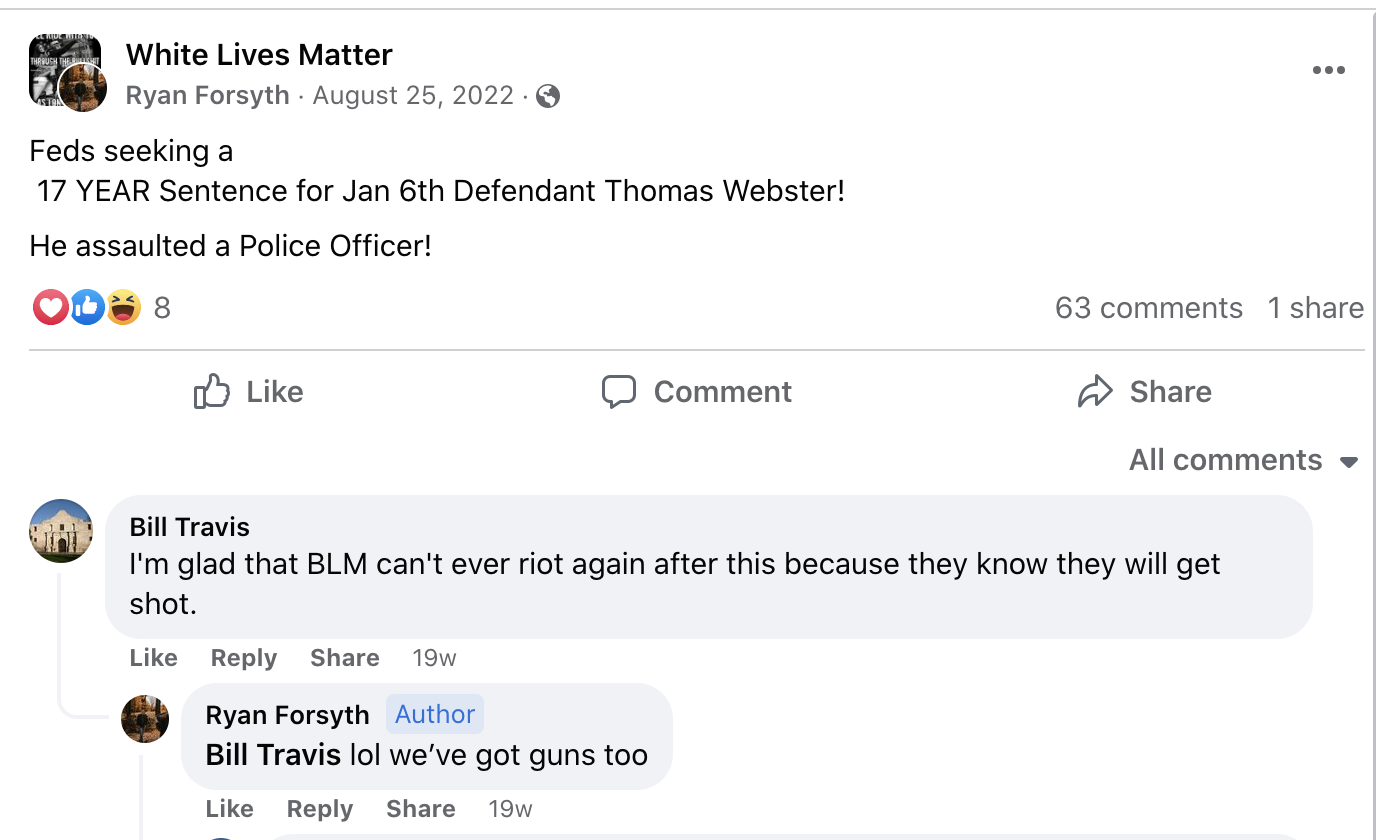This screenshot has height=840, width=1376.
Task: Click the 1 share count
Action: (1315, 308)
